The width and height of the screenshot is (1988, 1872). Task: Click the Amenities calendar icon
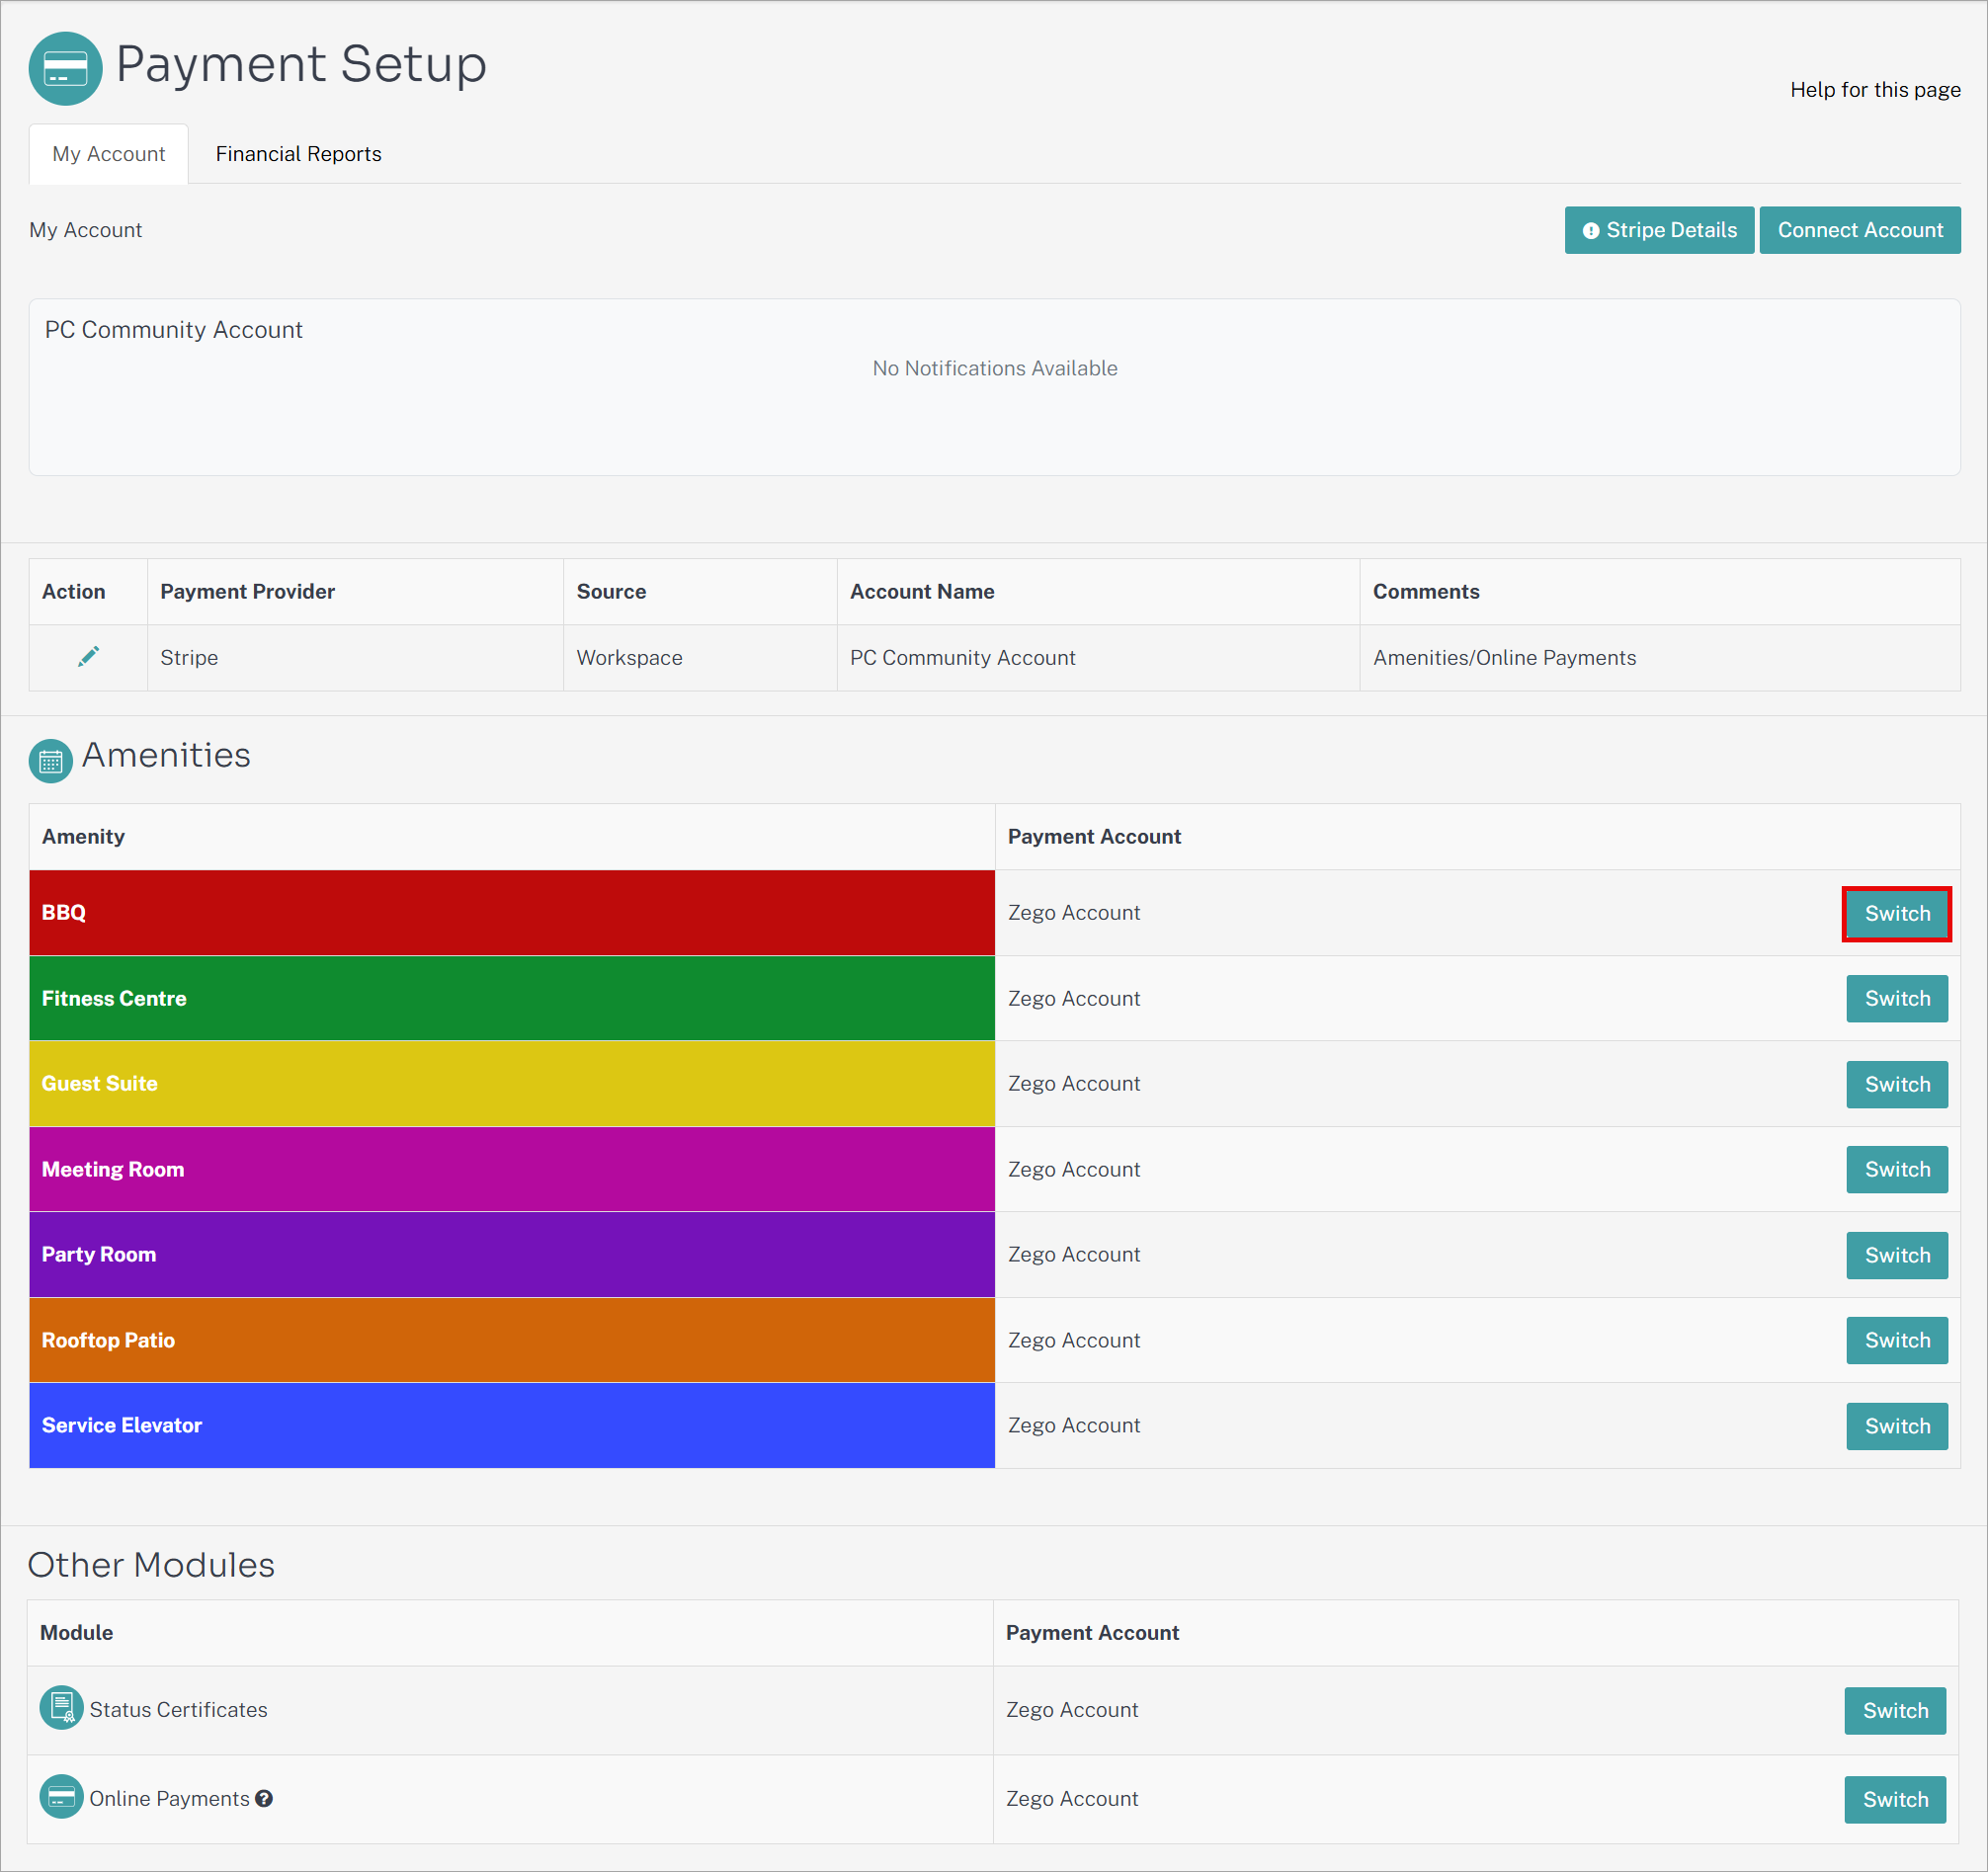point(51,761)
